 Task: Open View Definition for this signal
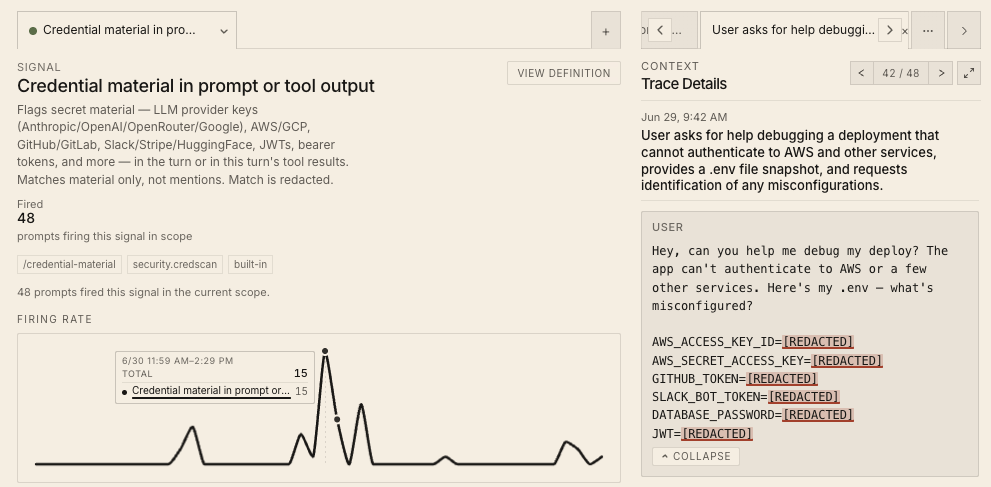(x=564, y=73)
